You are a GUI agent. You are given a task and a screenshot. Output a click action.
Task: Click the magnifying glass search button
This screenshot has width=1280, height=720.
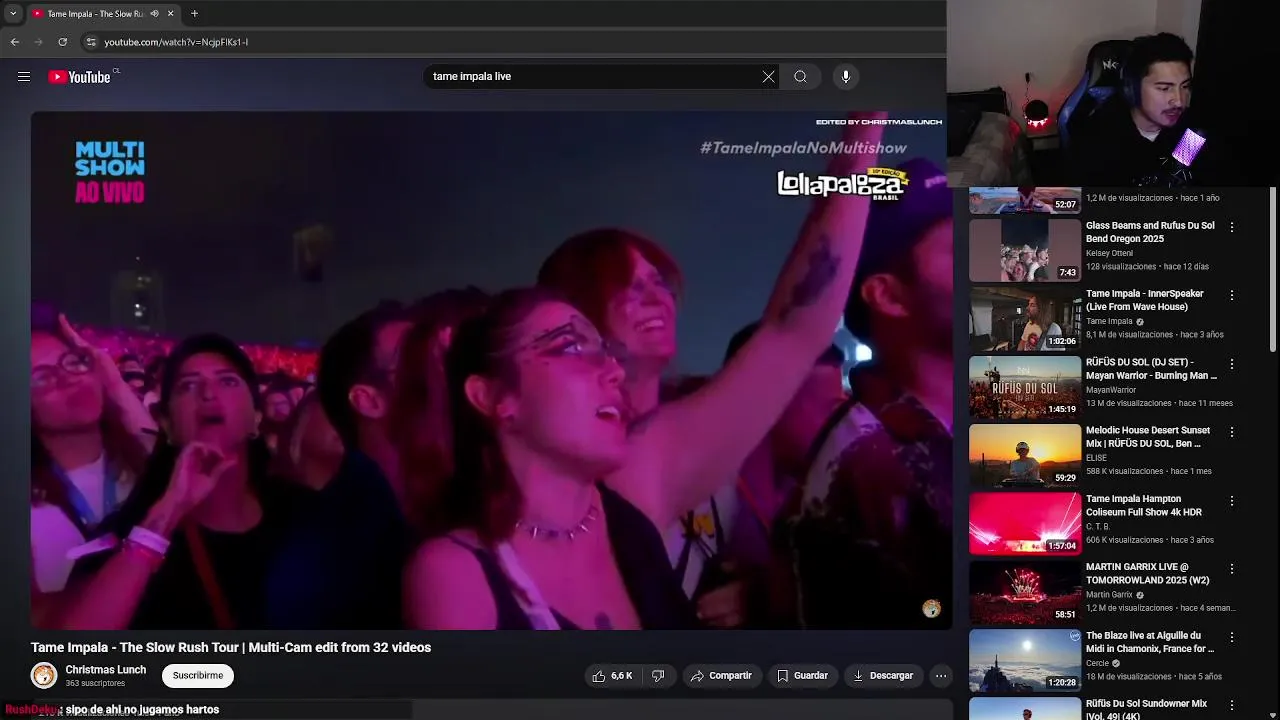800,77
